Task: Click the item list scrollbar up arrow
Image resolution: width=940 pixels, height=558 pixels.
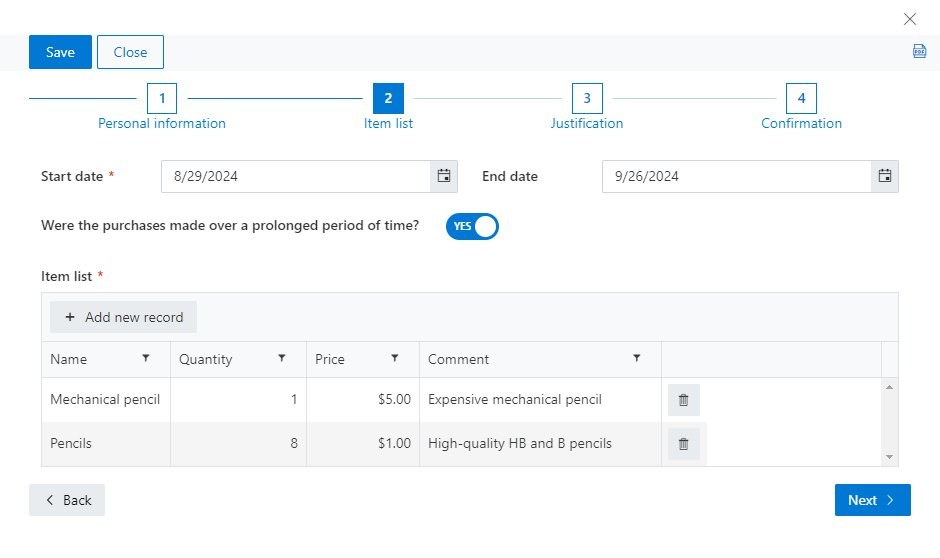Action: pyautogui.click(x=890, y=387)
